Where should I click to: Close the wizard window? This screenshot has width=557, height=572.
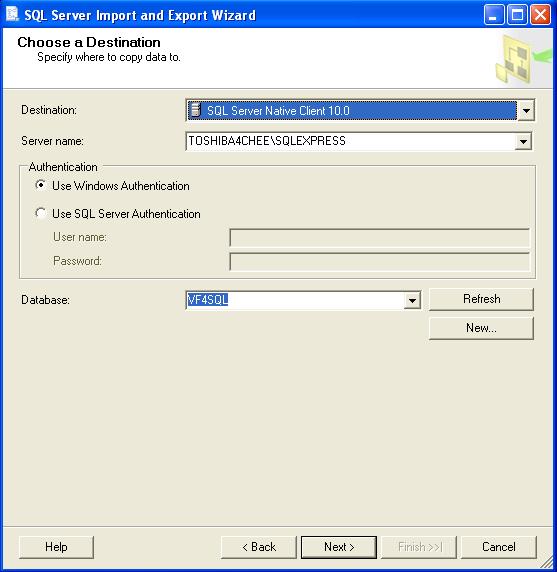click(x=540, y=15)
